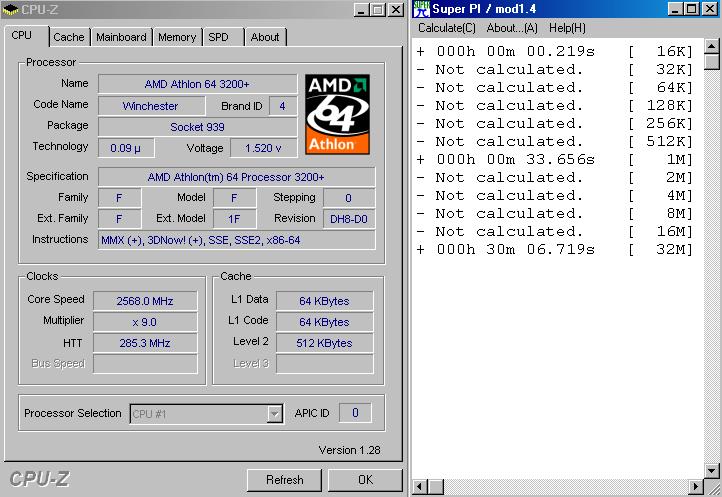Image resolution: width=722 pixels, height=497 pixels.
Task: Click the L1 Data value 64 KBytes
Action: pyautogui.click(x=324, y=301)
